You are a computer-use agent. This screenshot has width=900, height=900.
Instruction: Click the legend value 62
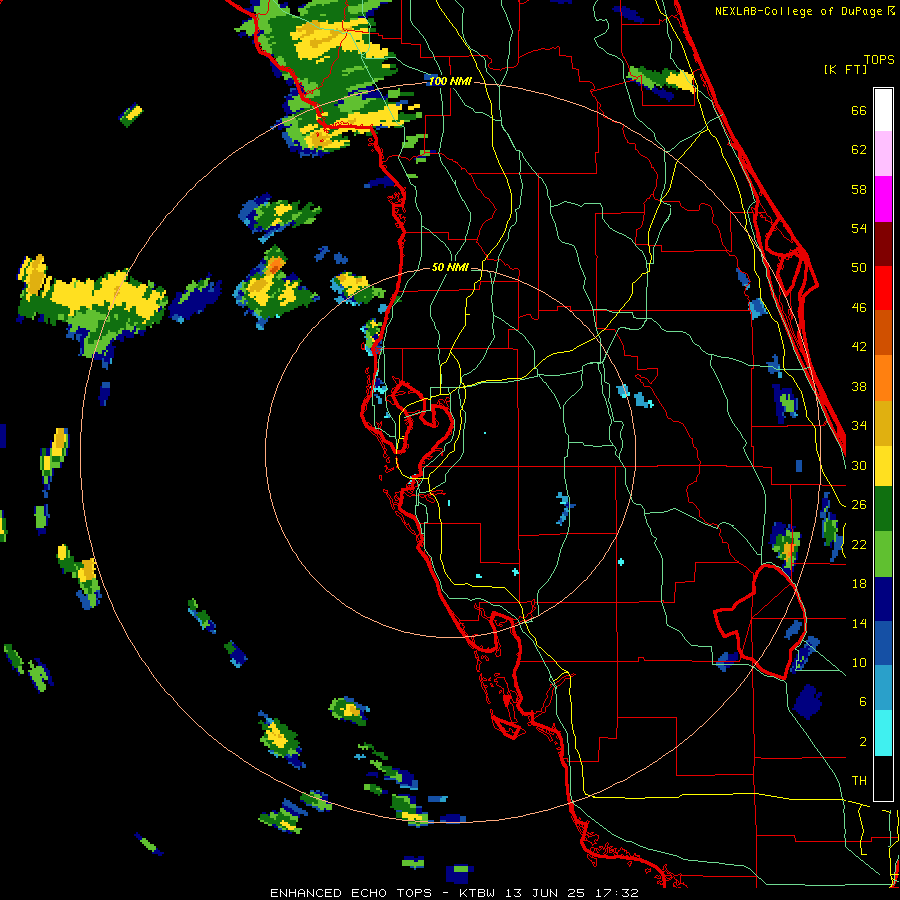tap(859, 149)
